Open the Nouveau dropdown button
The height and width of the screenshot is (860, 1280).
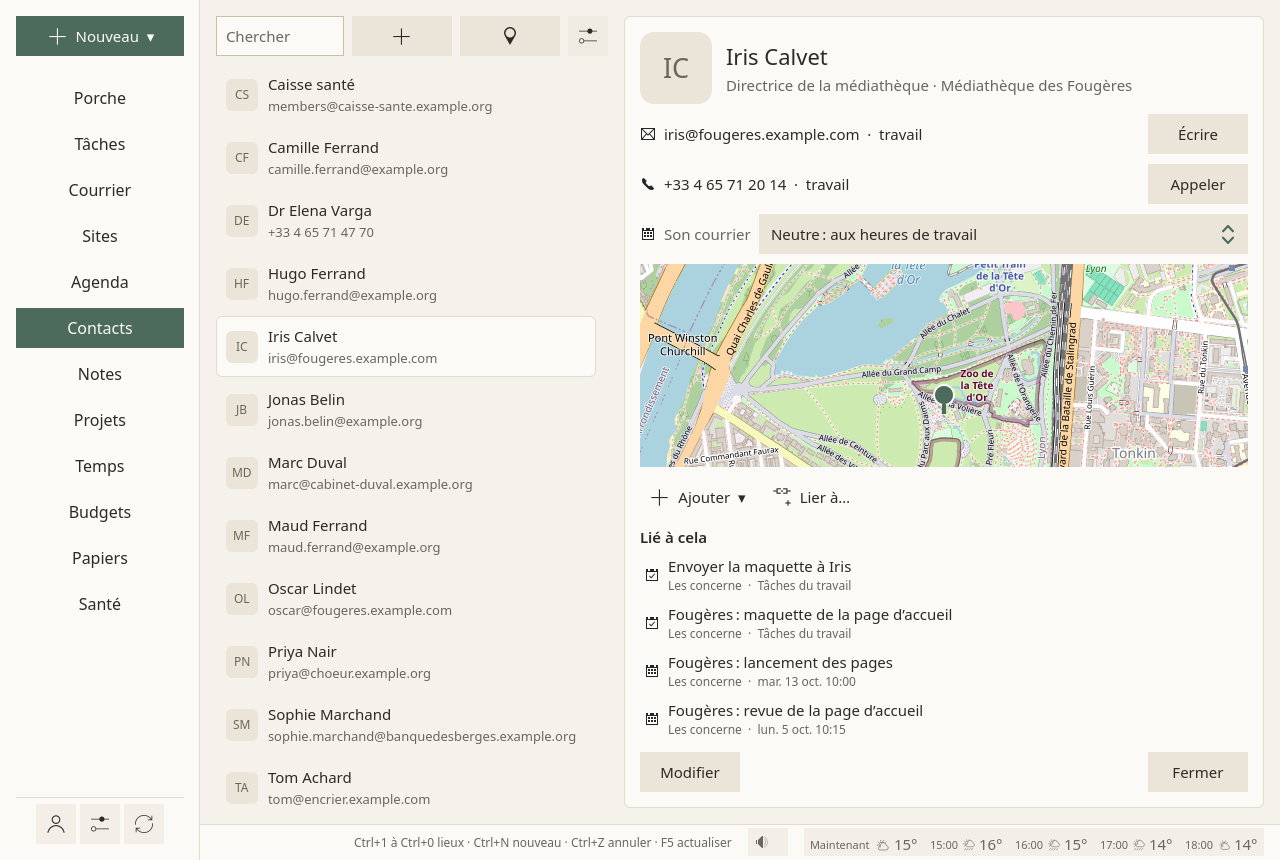pyautogui.click(x=100, y=36)
